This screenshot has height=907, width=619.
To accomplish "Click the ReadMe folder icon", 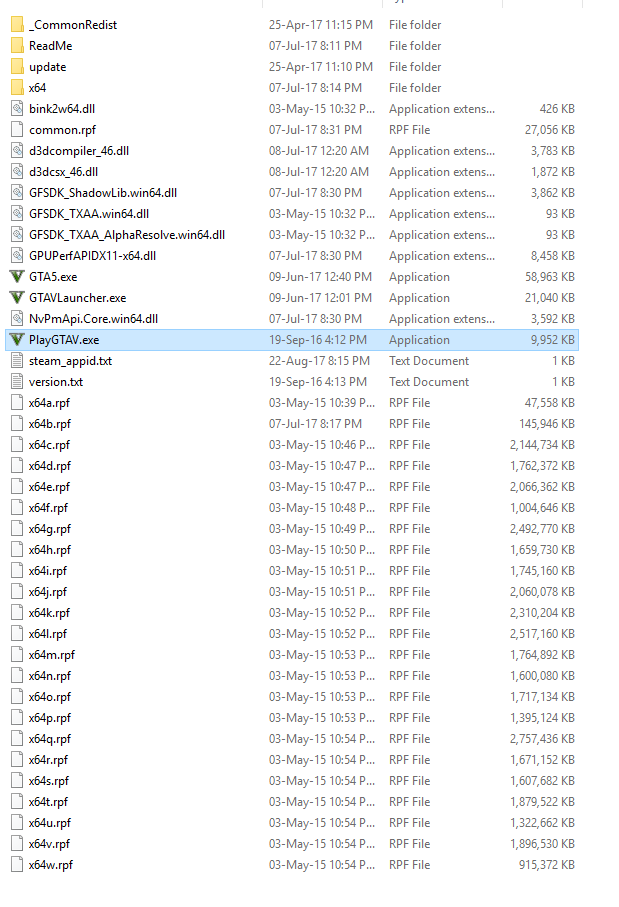I will click(x=17, y=46).
